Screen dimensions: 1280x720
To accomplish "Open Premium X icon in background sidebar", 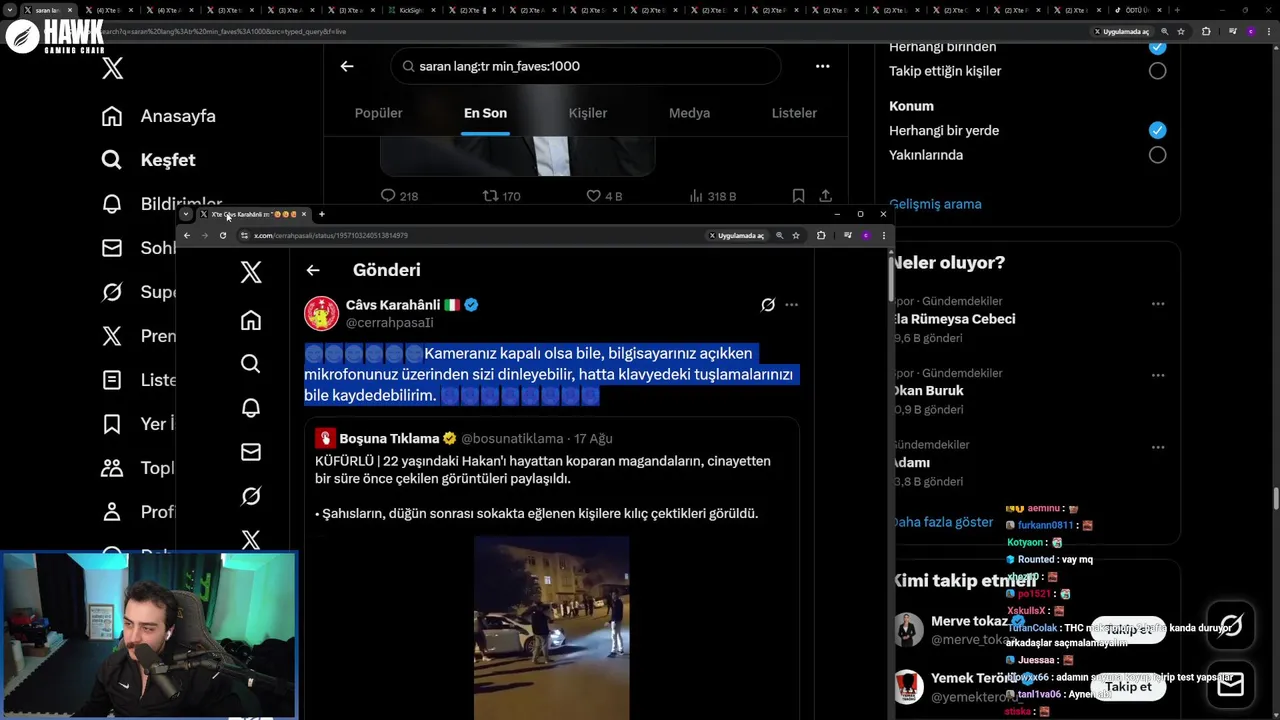I will [x=112, y=336].
